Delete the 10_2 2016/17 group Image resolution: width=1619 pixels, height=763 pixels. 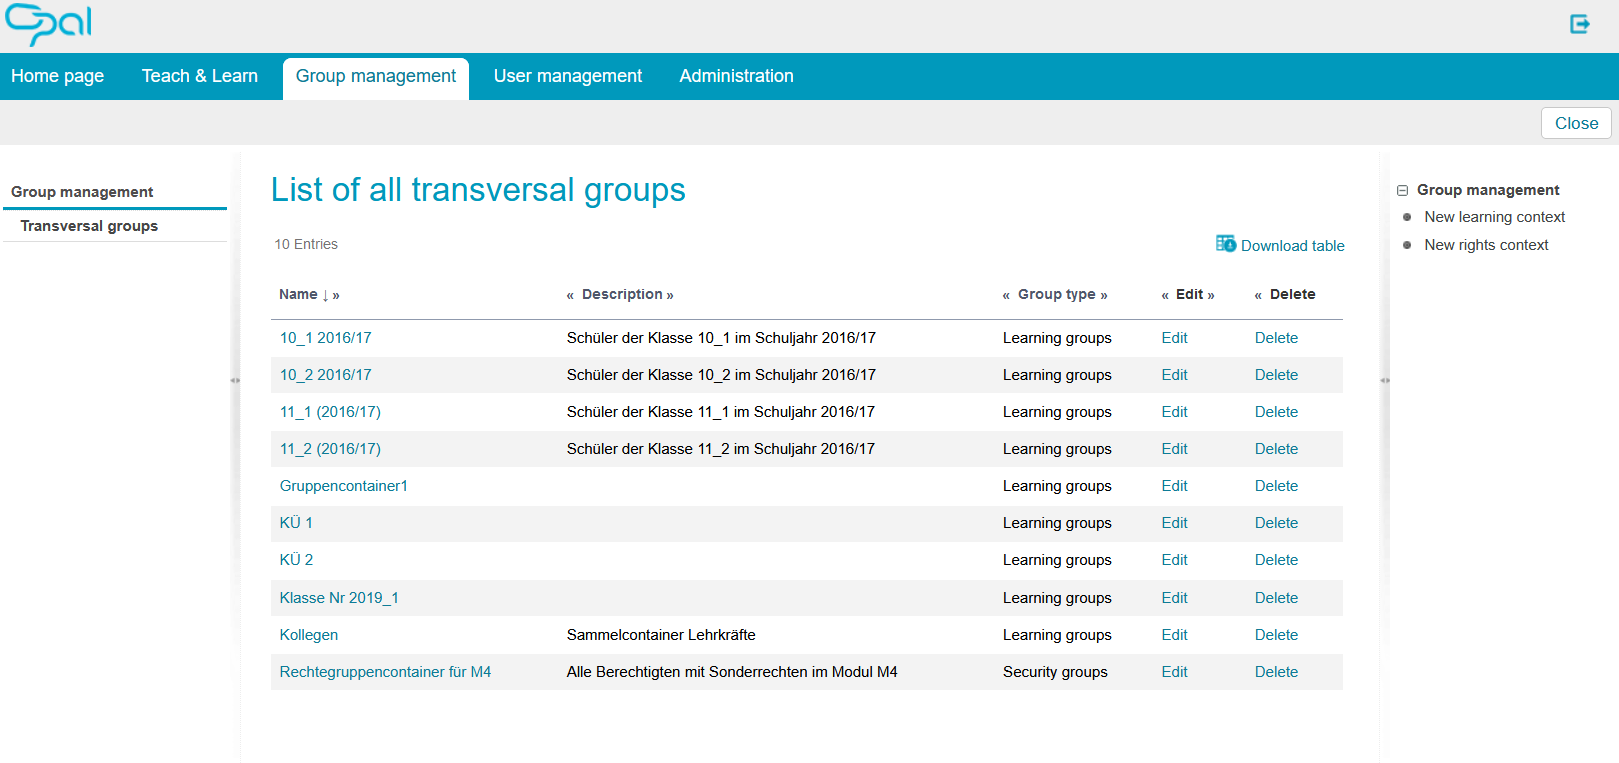(1276, 375)
